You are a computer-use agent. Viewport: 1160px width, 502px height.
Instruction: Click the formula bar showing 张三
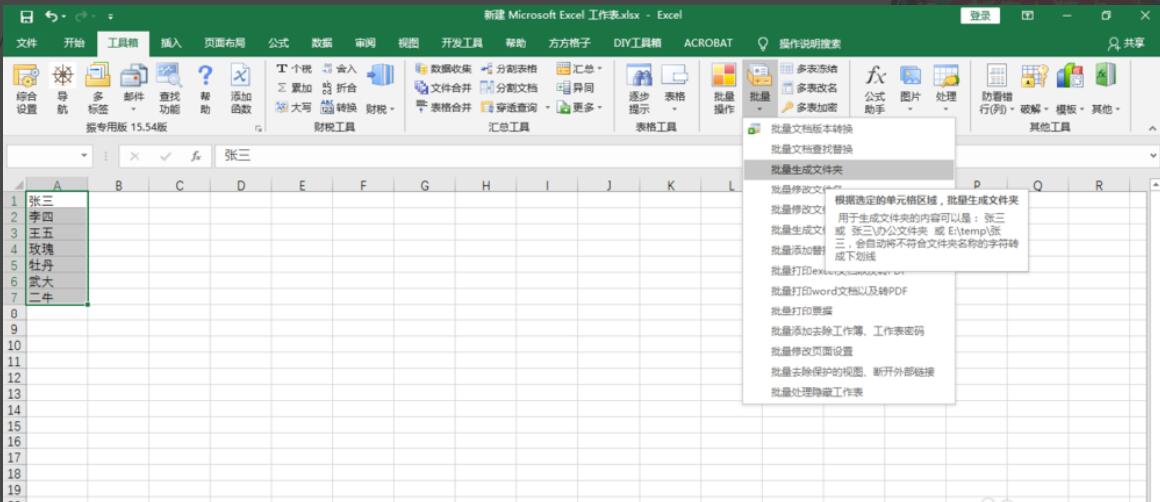(681, 156)
